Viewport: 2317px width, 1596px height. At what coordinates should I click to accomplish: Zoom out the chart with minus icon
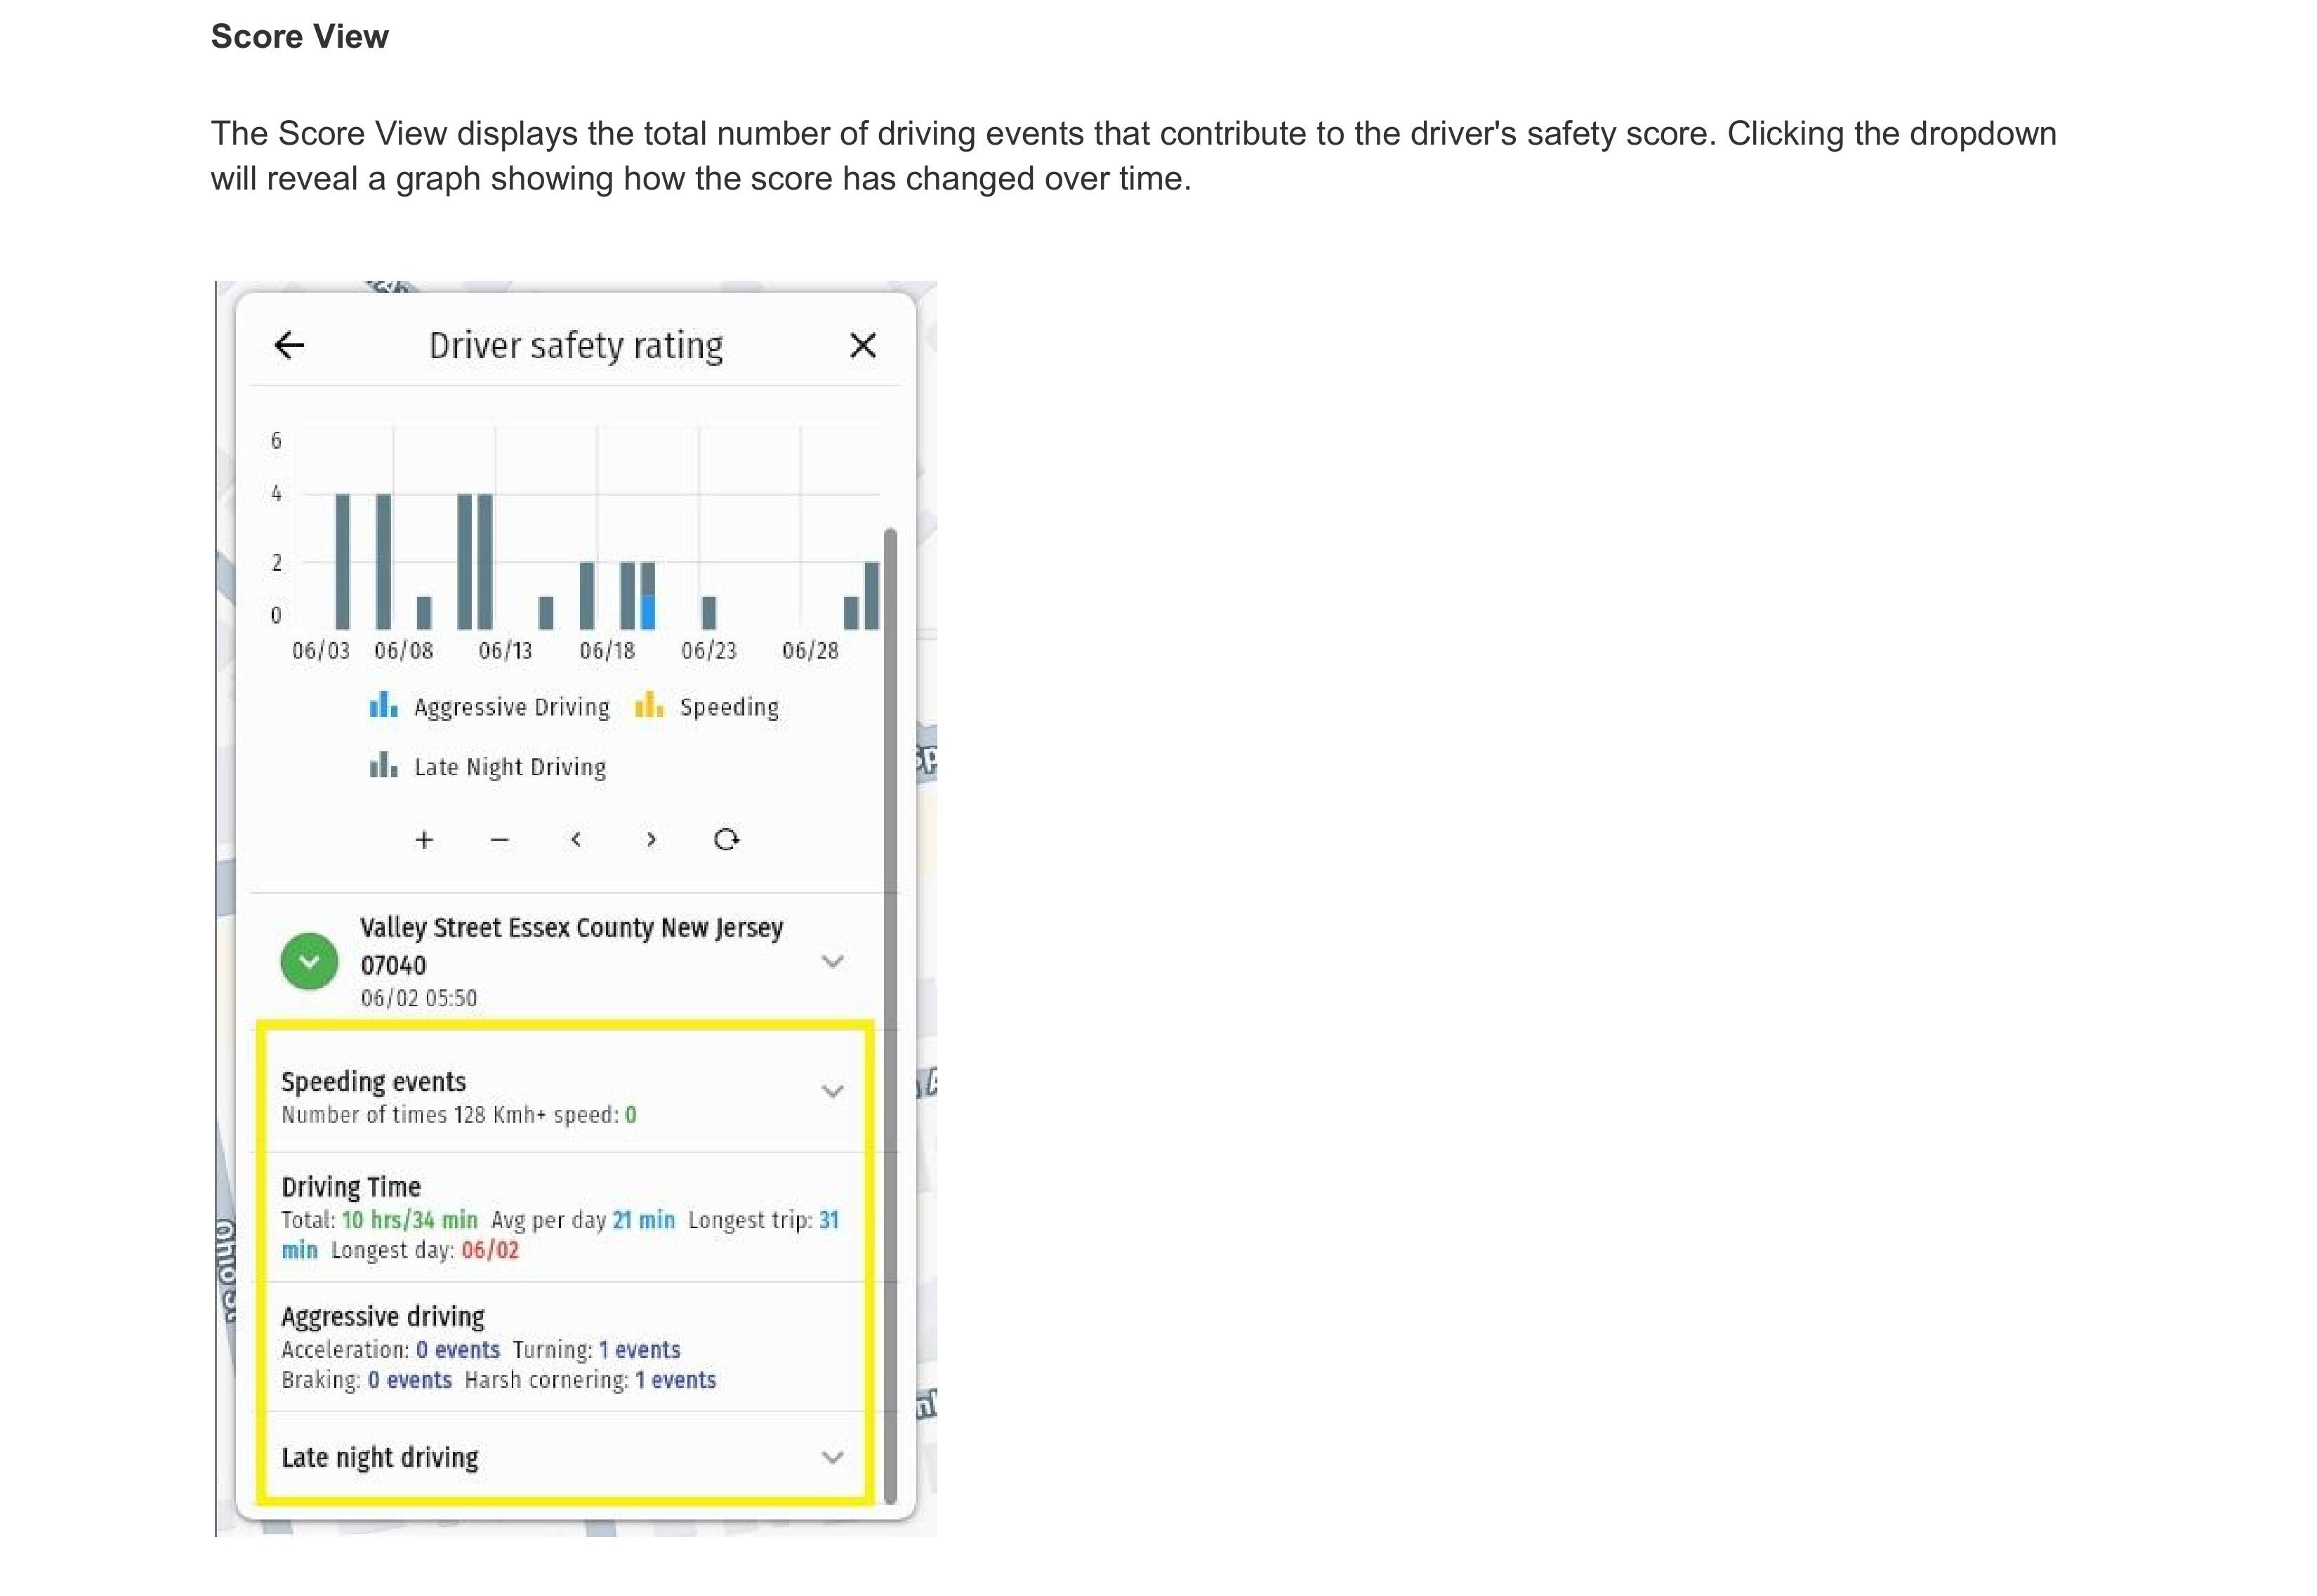[x=500, y=840]
